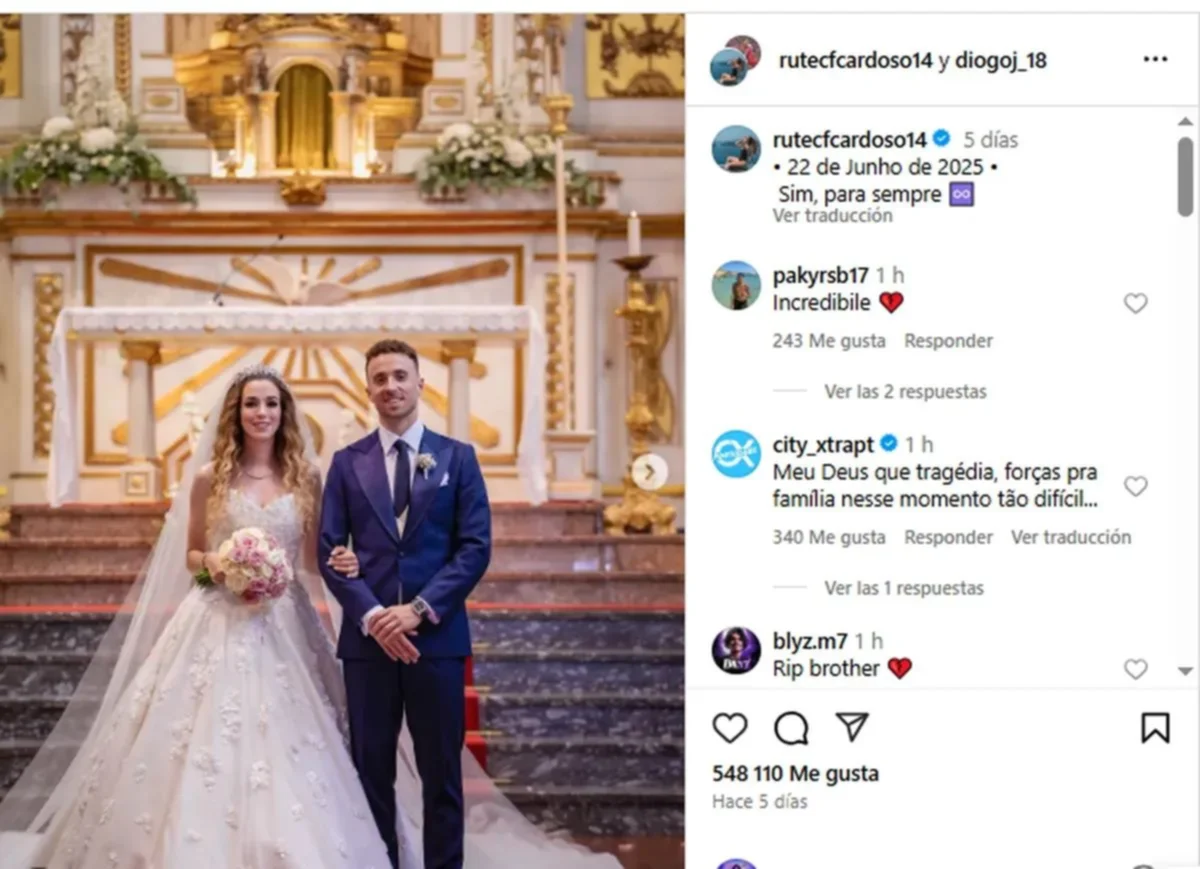Like blyz.m7's comment heart

point(1135,669)
